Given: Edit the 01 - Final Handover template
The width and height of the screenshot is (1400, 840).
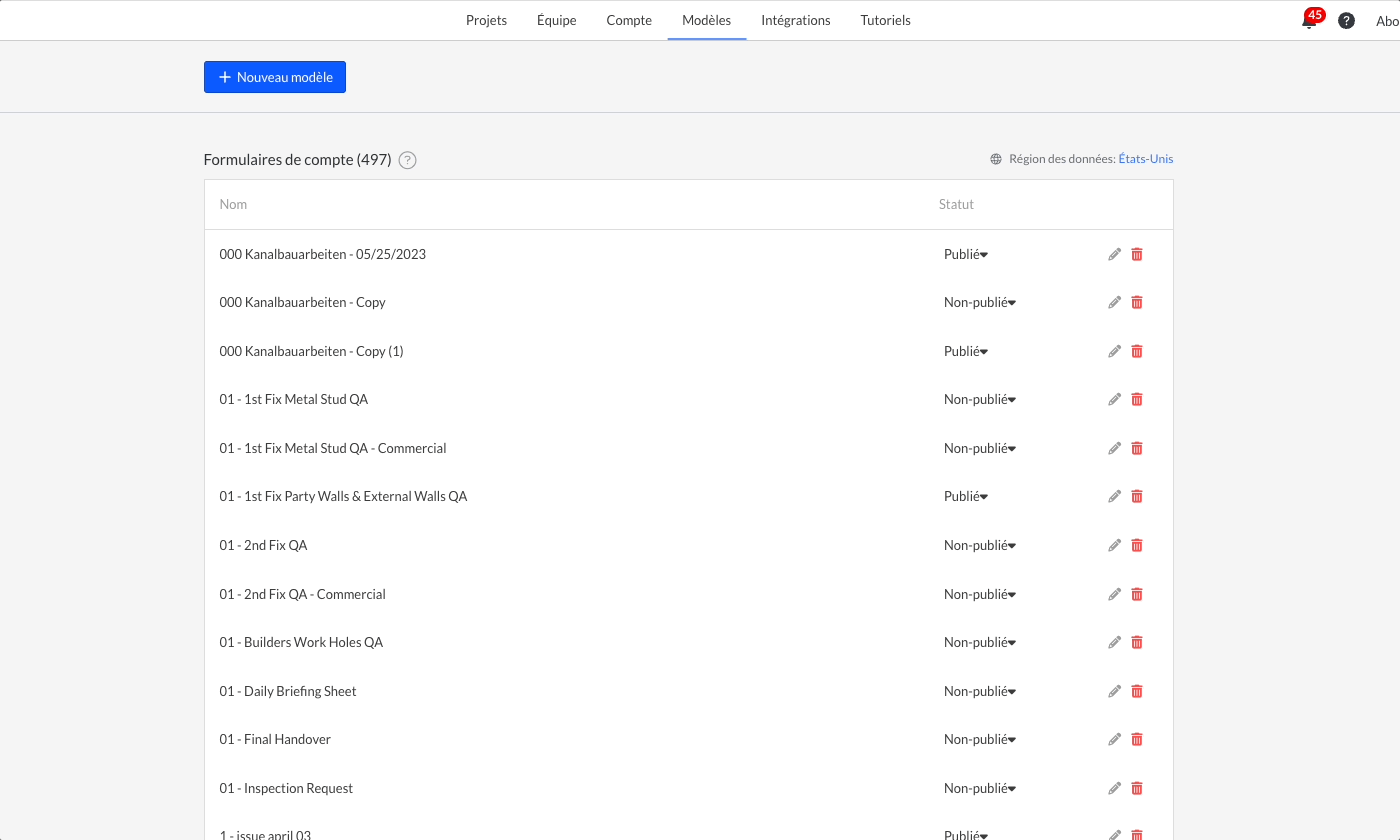Looking at the screenshot, I should click(x=1114, y=739).
